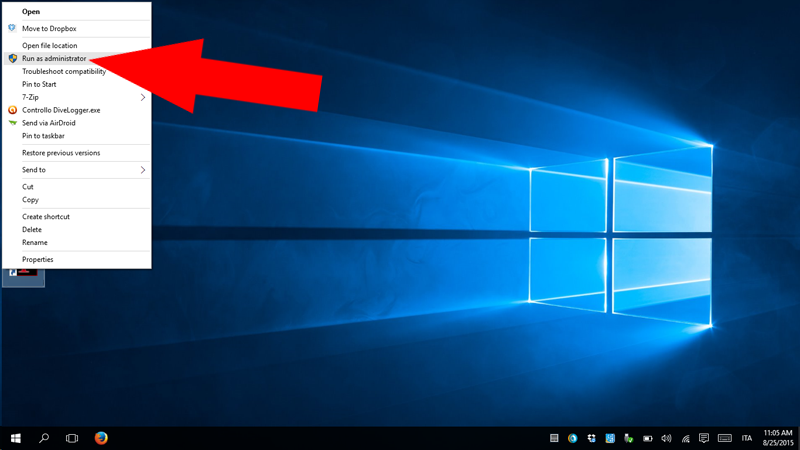
Task: Choose Open file location
Action: click(x=77, y=45)
